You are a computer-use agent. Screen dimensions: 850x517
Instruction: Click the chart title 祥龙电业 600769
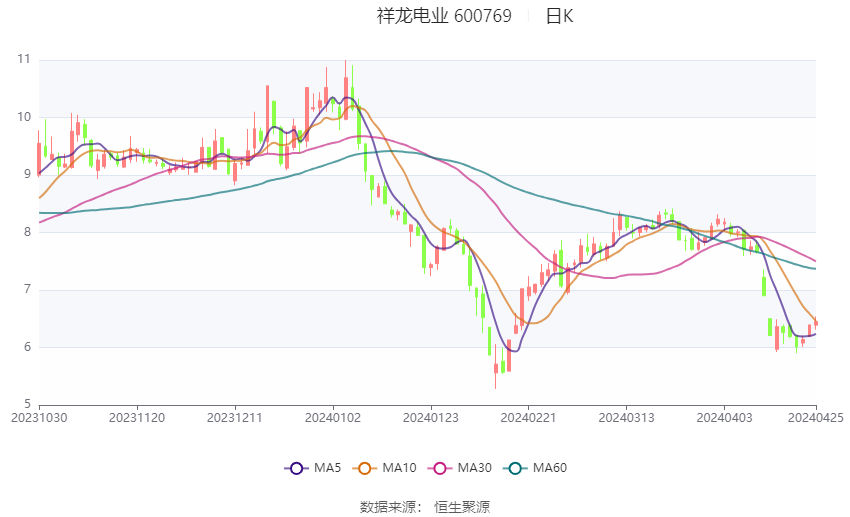coord(444,16)
